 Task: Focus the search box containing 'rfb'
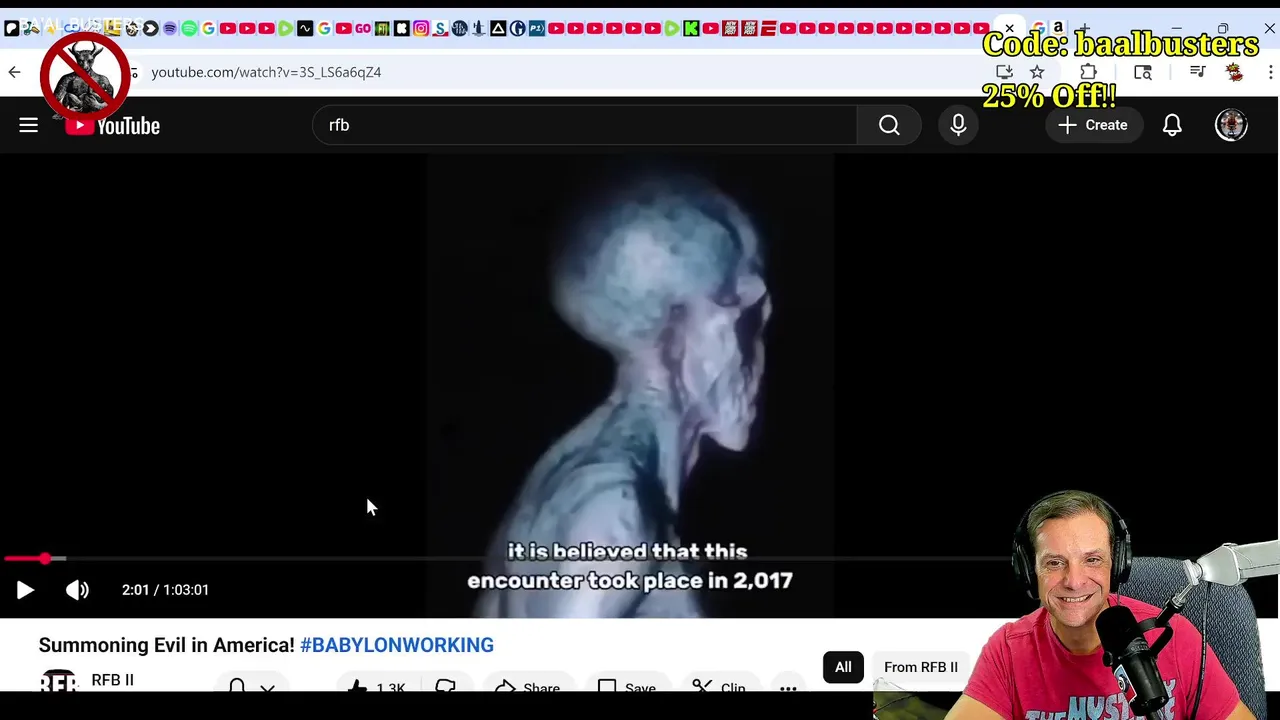click(x=585, y=125)
